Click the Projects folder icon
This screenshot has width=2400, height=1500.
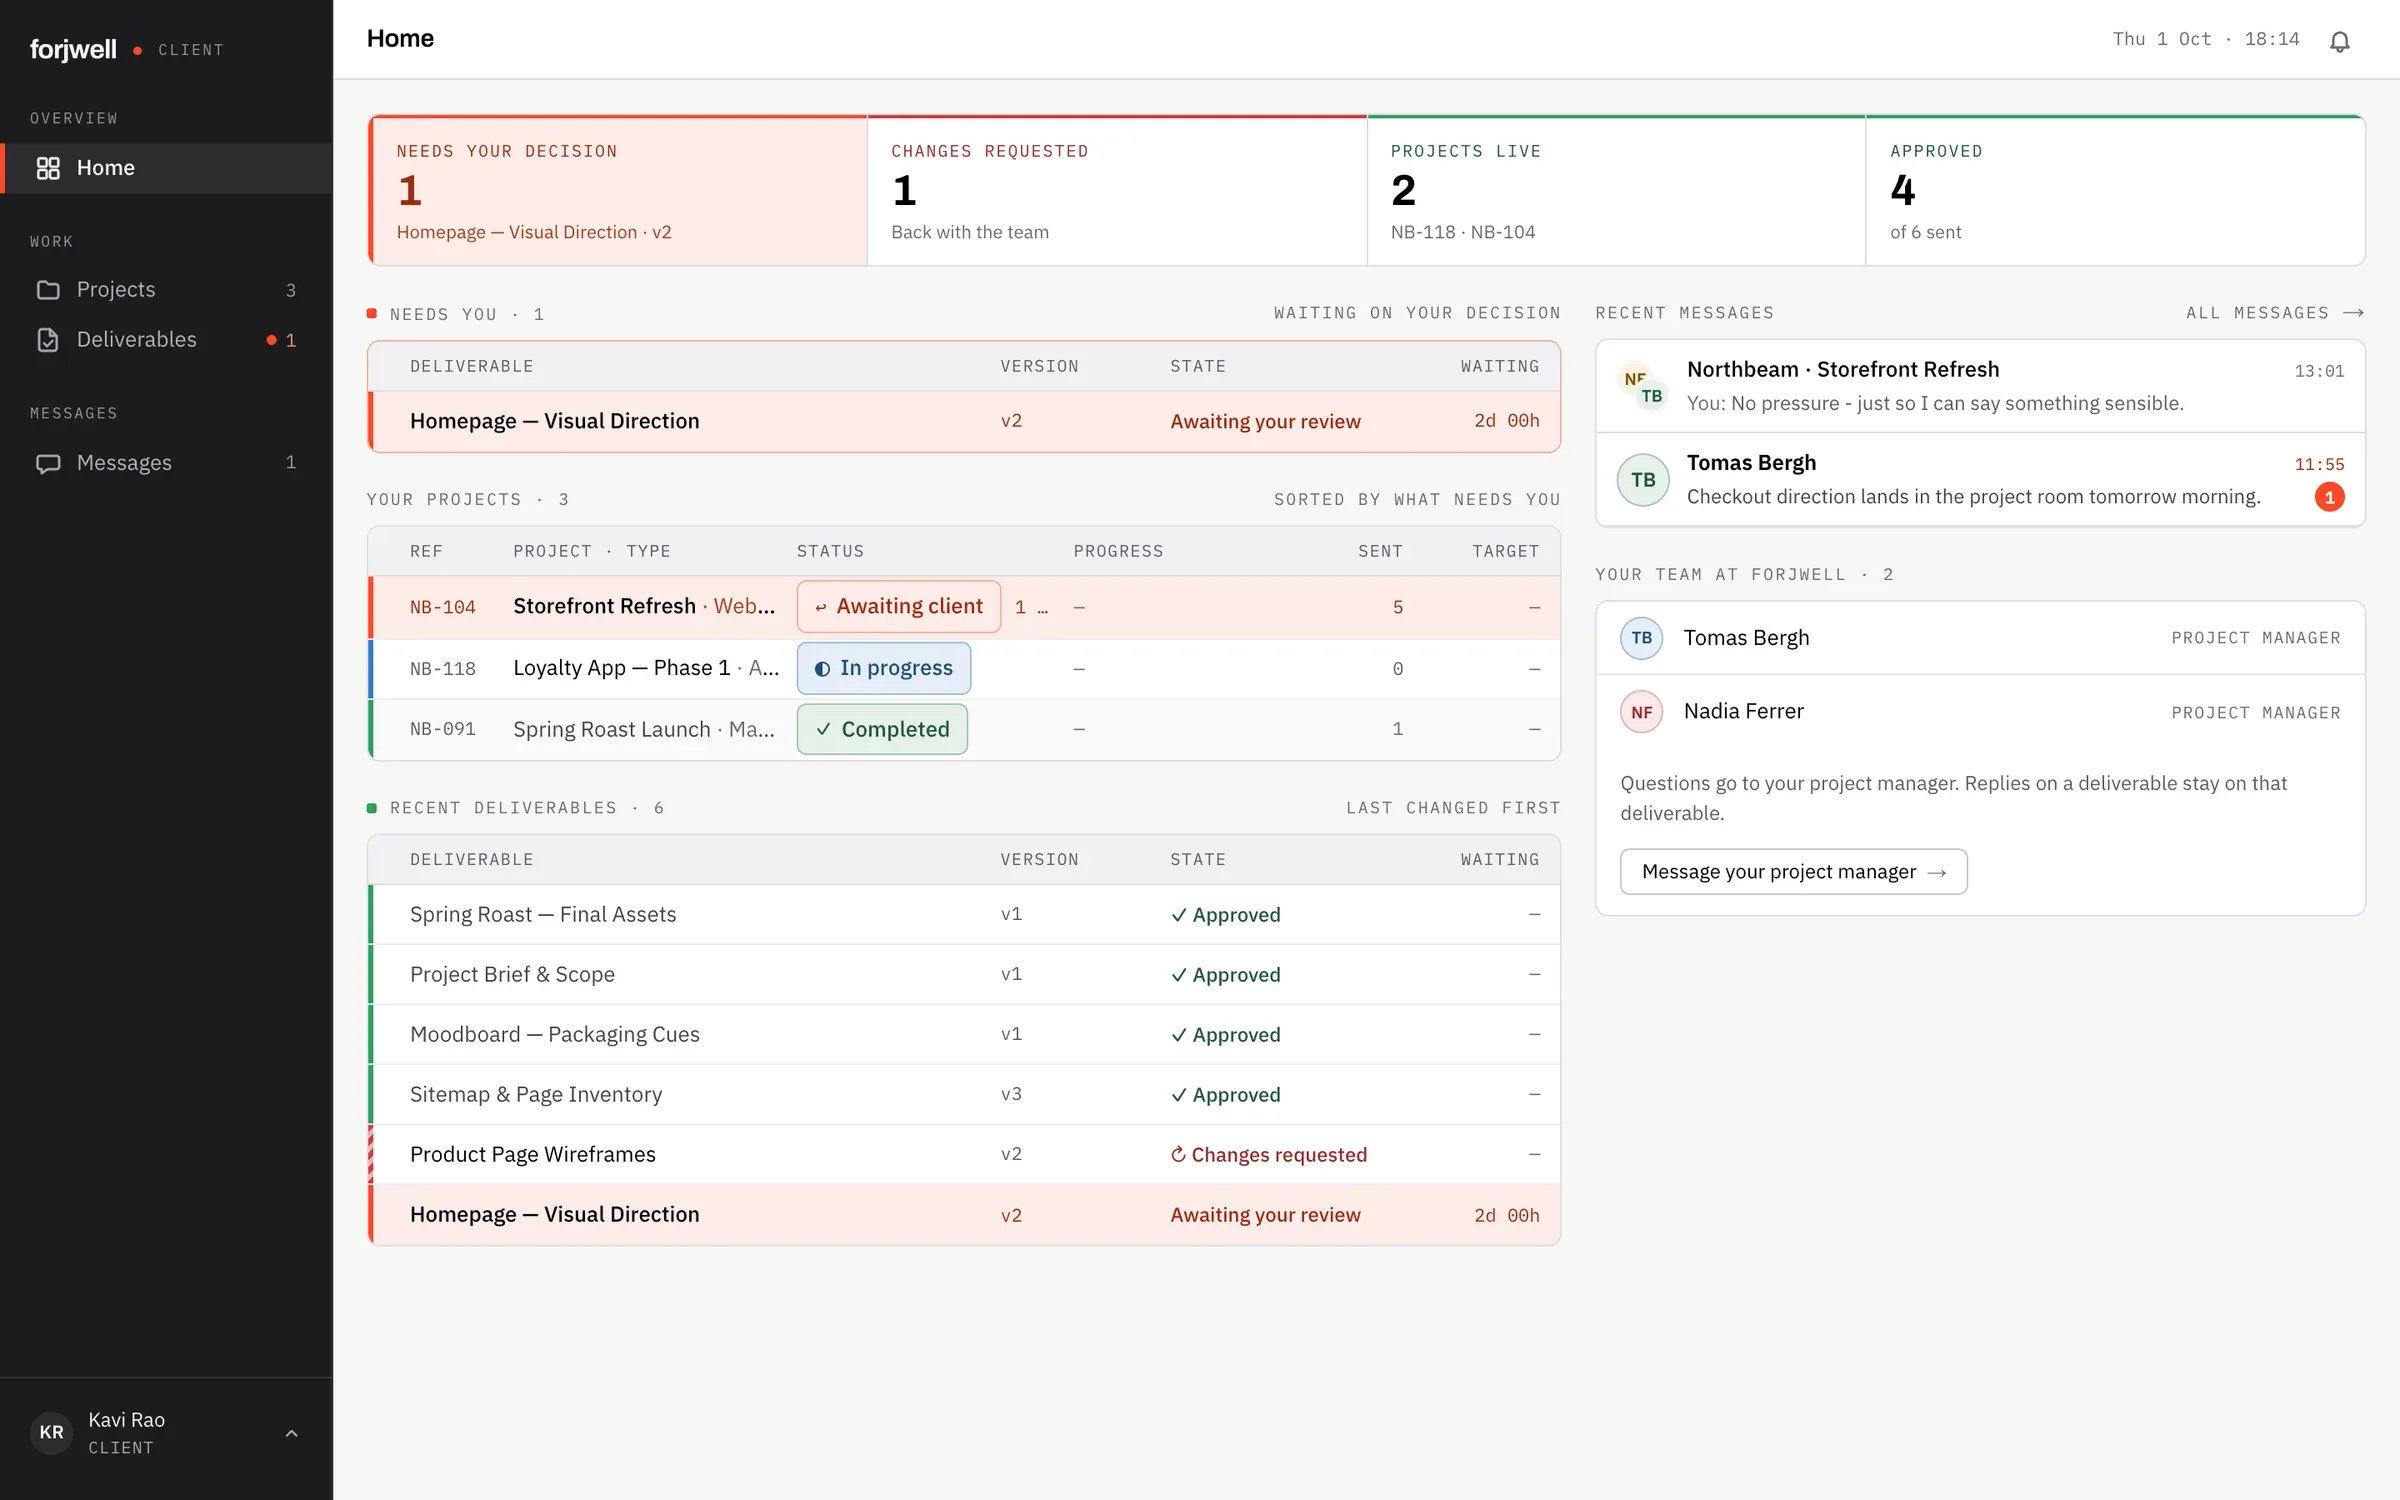(x=48, y=290)
